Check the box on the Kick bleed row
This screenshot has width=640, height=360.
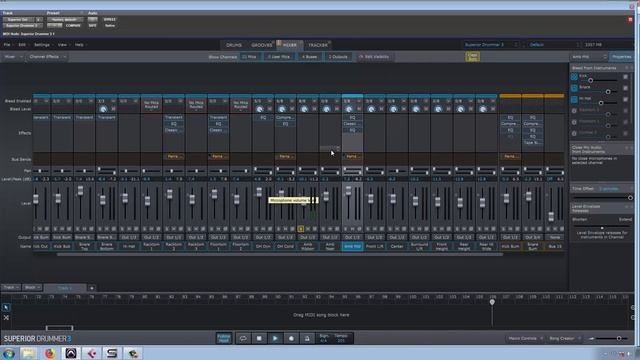point(625,77)
